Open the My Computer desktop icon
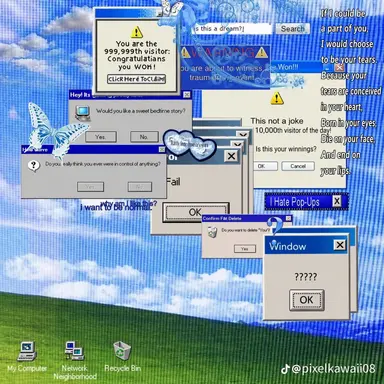This screenshot has height=384, width=384. tap(27, 357)
